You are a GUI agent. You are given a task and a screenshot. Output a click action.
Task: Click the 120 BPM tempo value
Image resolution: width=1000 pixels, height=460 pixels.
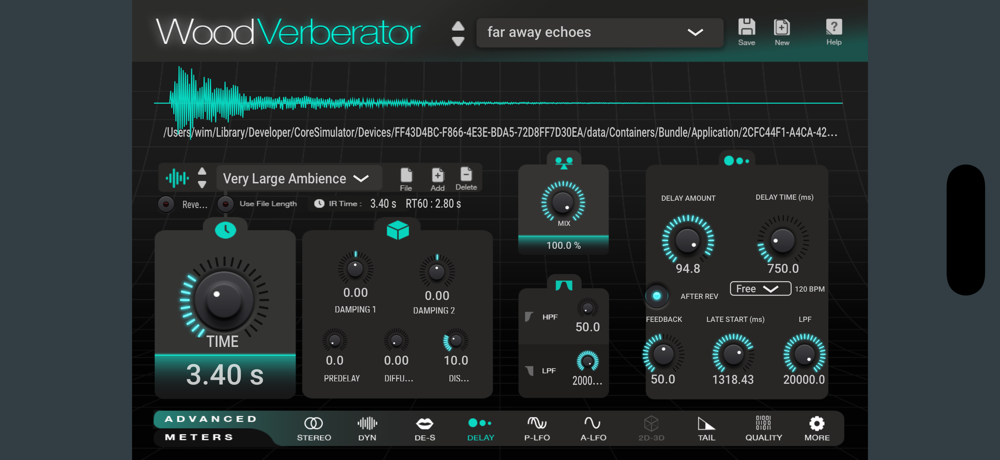click(810, 290)
